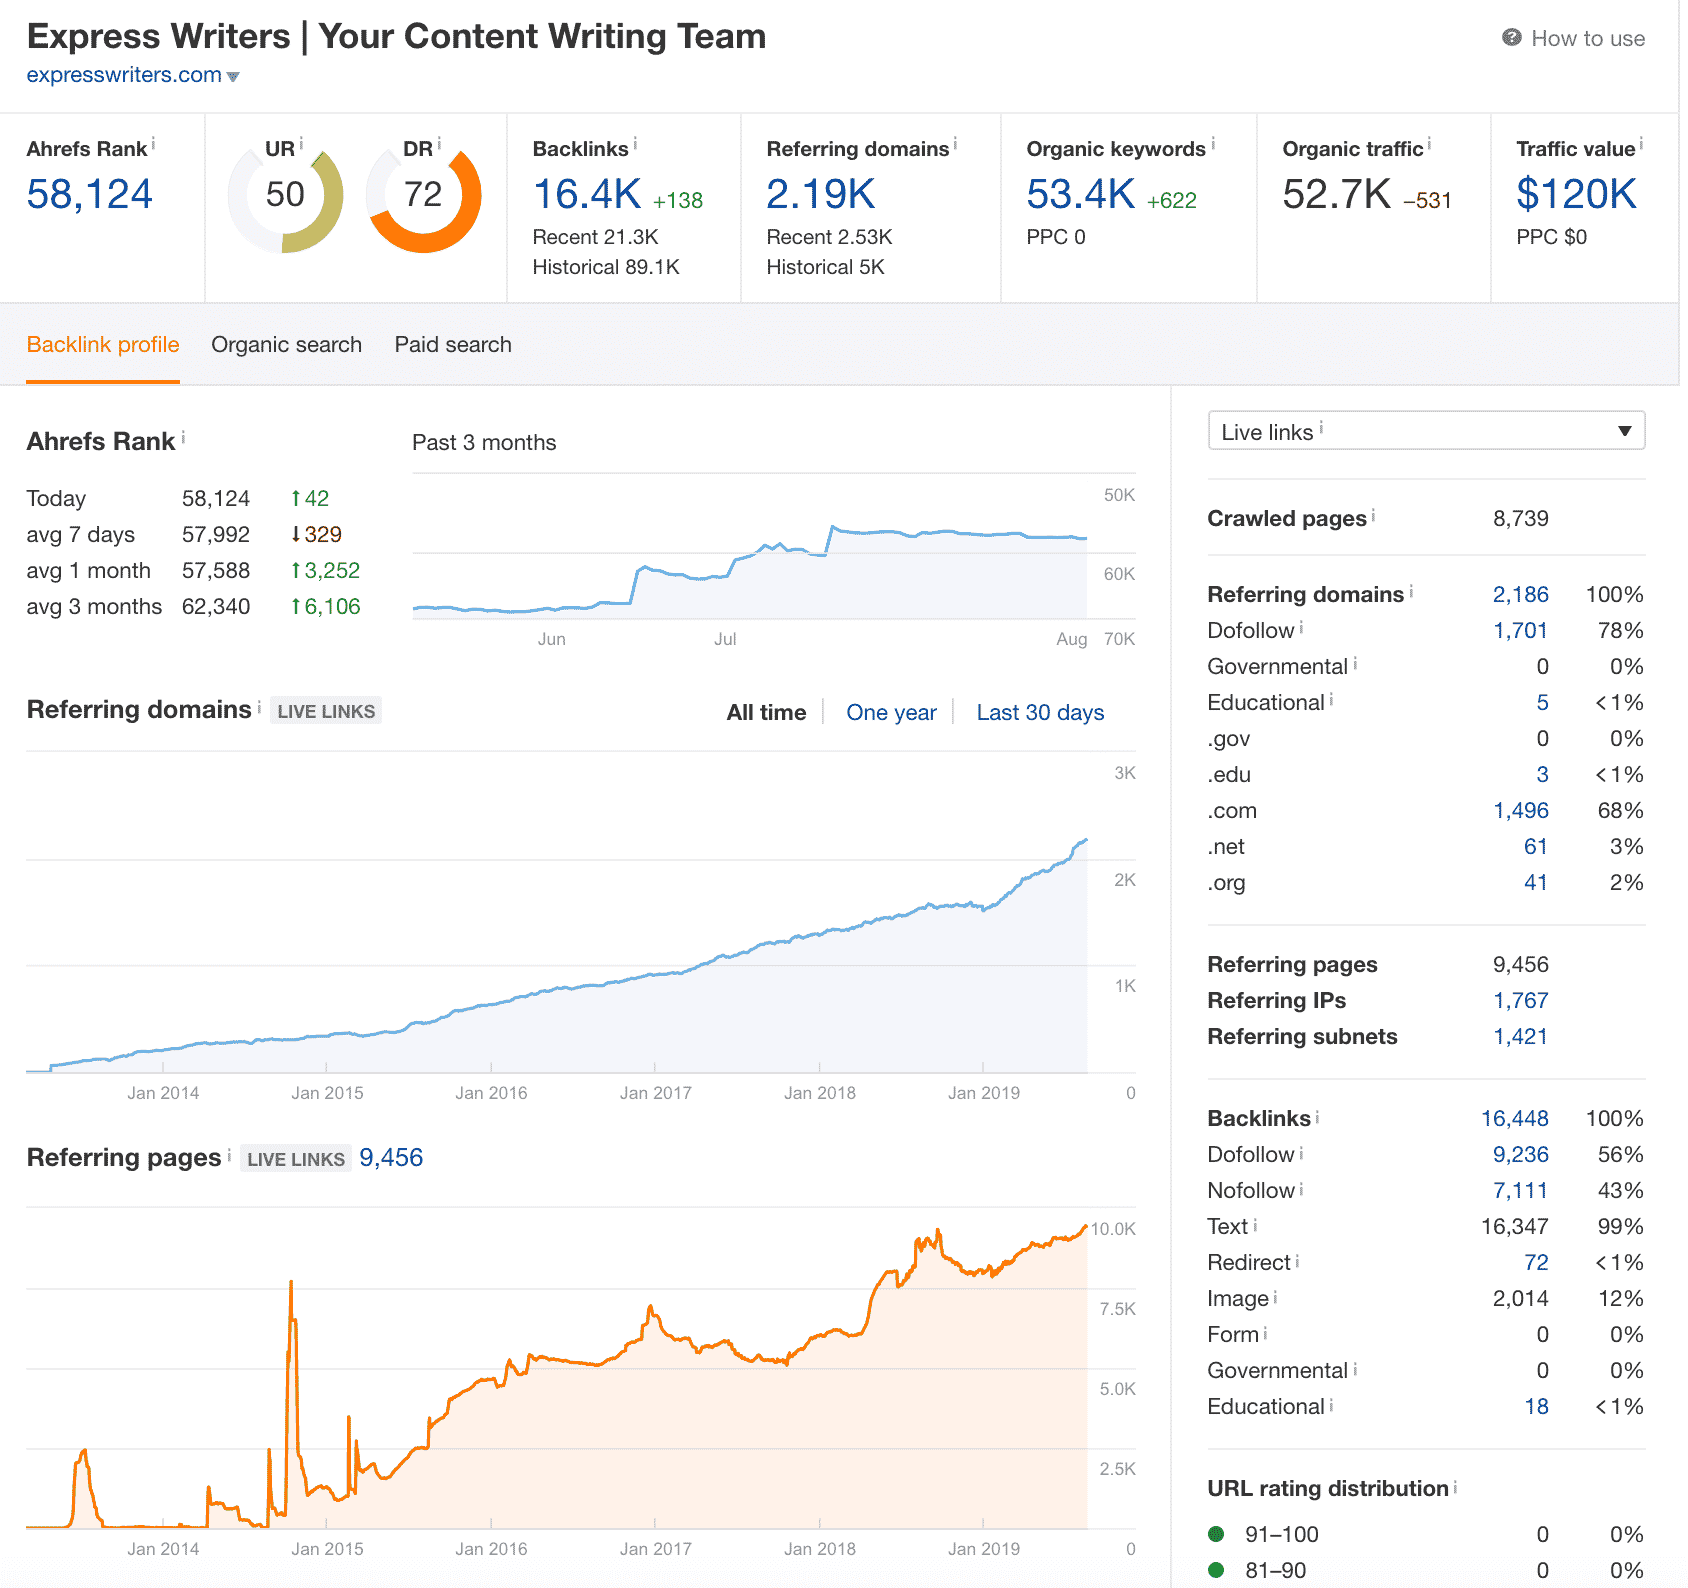Click Educational info icon under Referring domains
This screenshot has width=1688, height=1588.
(x=1331, y=699)
